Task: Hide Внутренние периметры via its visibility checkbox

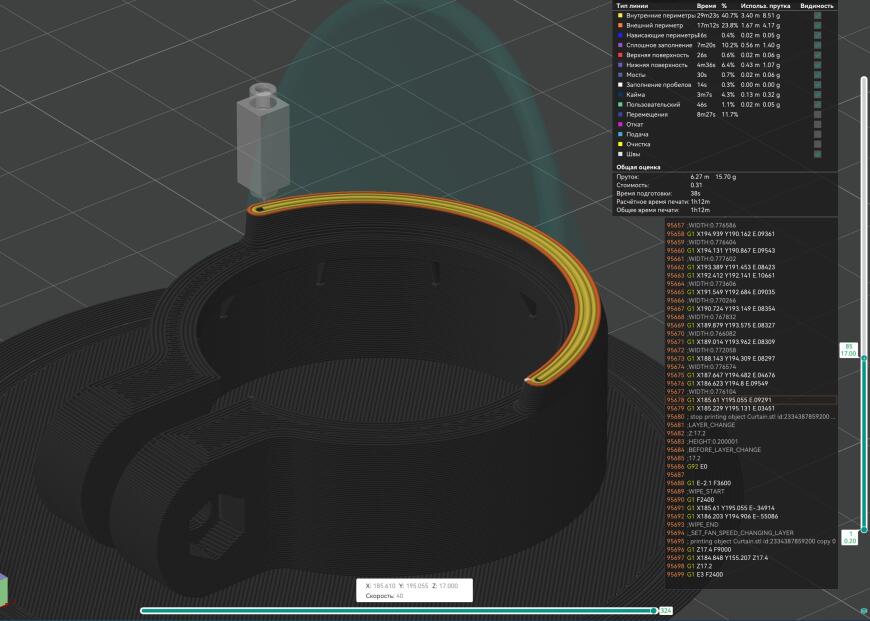Action: click(817, 15)
